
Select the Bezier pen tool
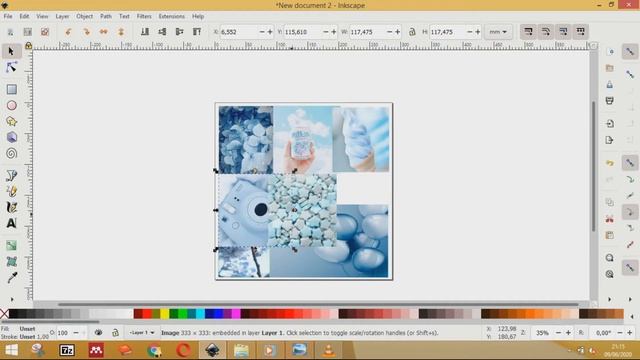(11, 175)
